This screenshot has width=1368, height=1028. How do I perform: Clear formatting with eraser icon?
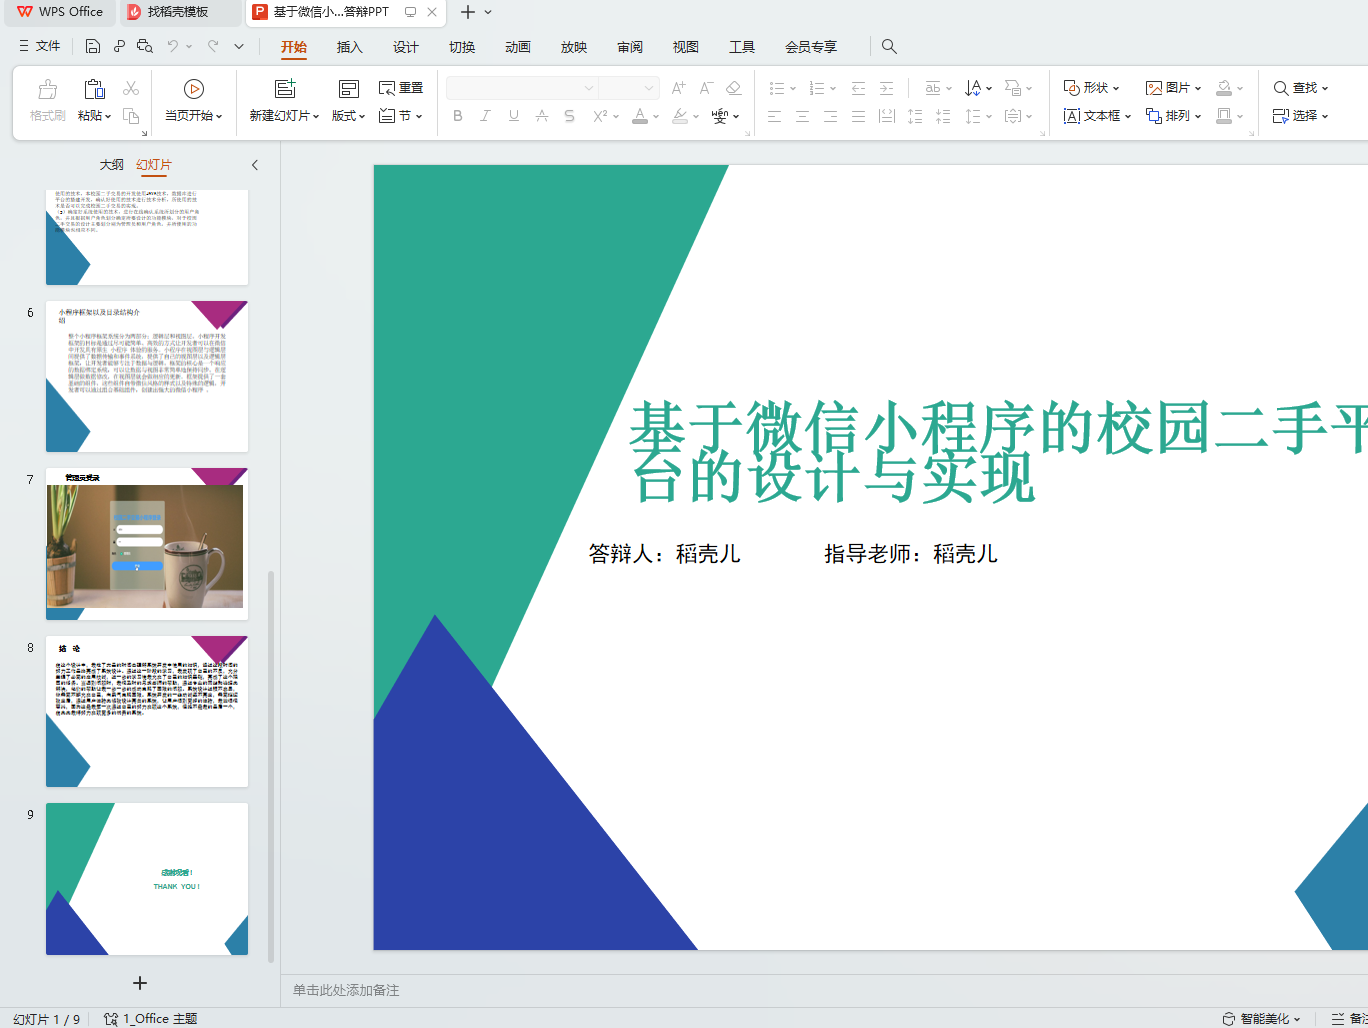[x=734, y=88]
